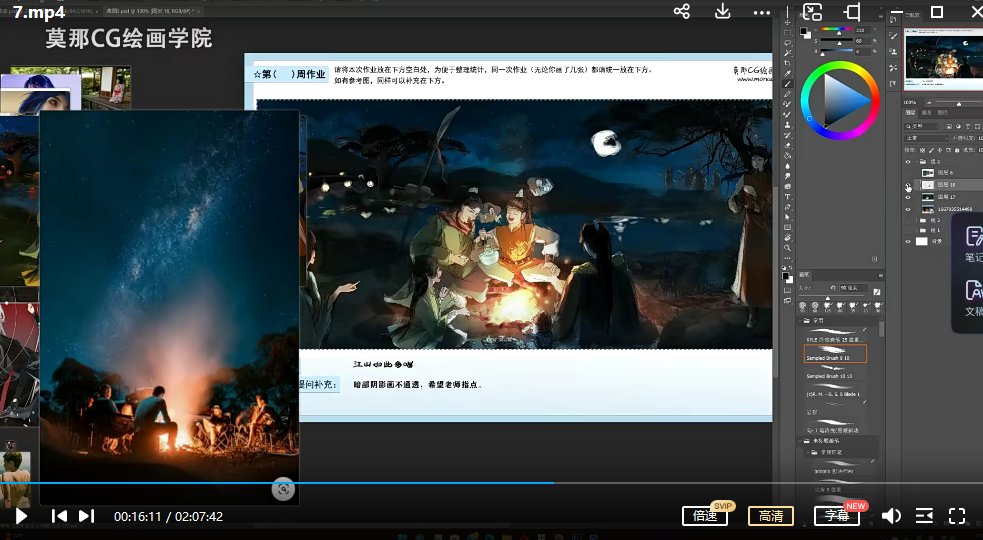Mute the video volume speaker icon
Screen dimensions: 983x540
[890, 516]
